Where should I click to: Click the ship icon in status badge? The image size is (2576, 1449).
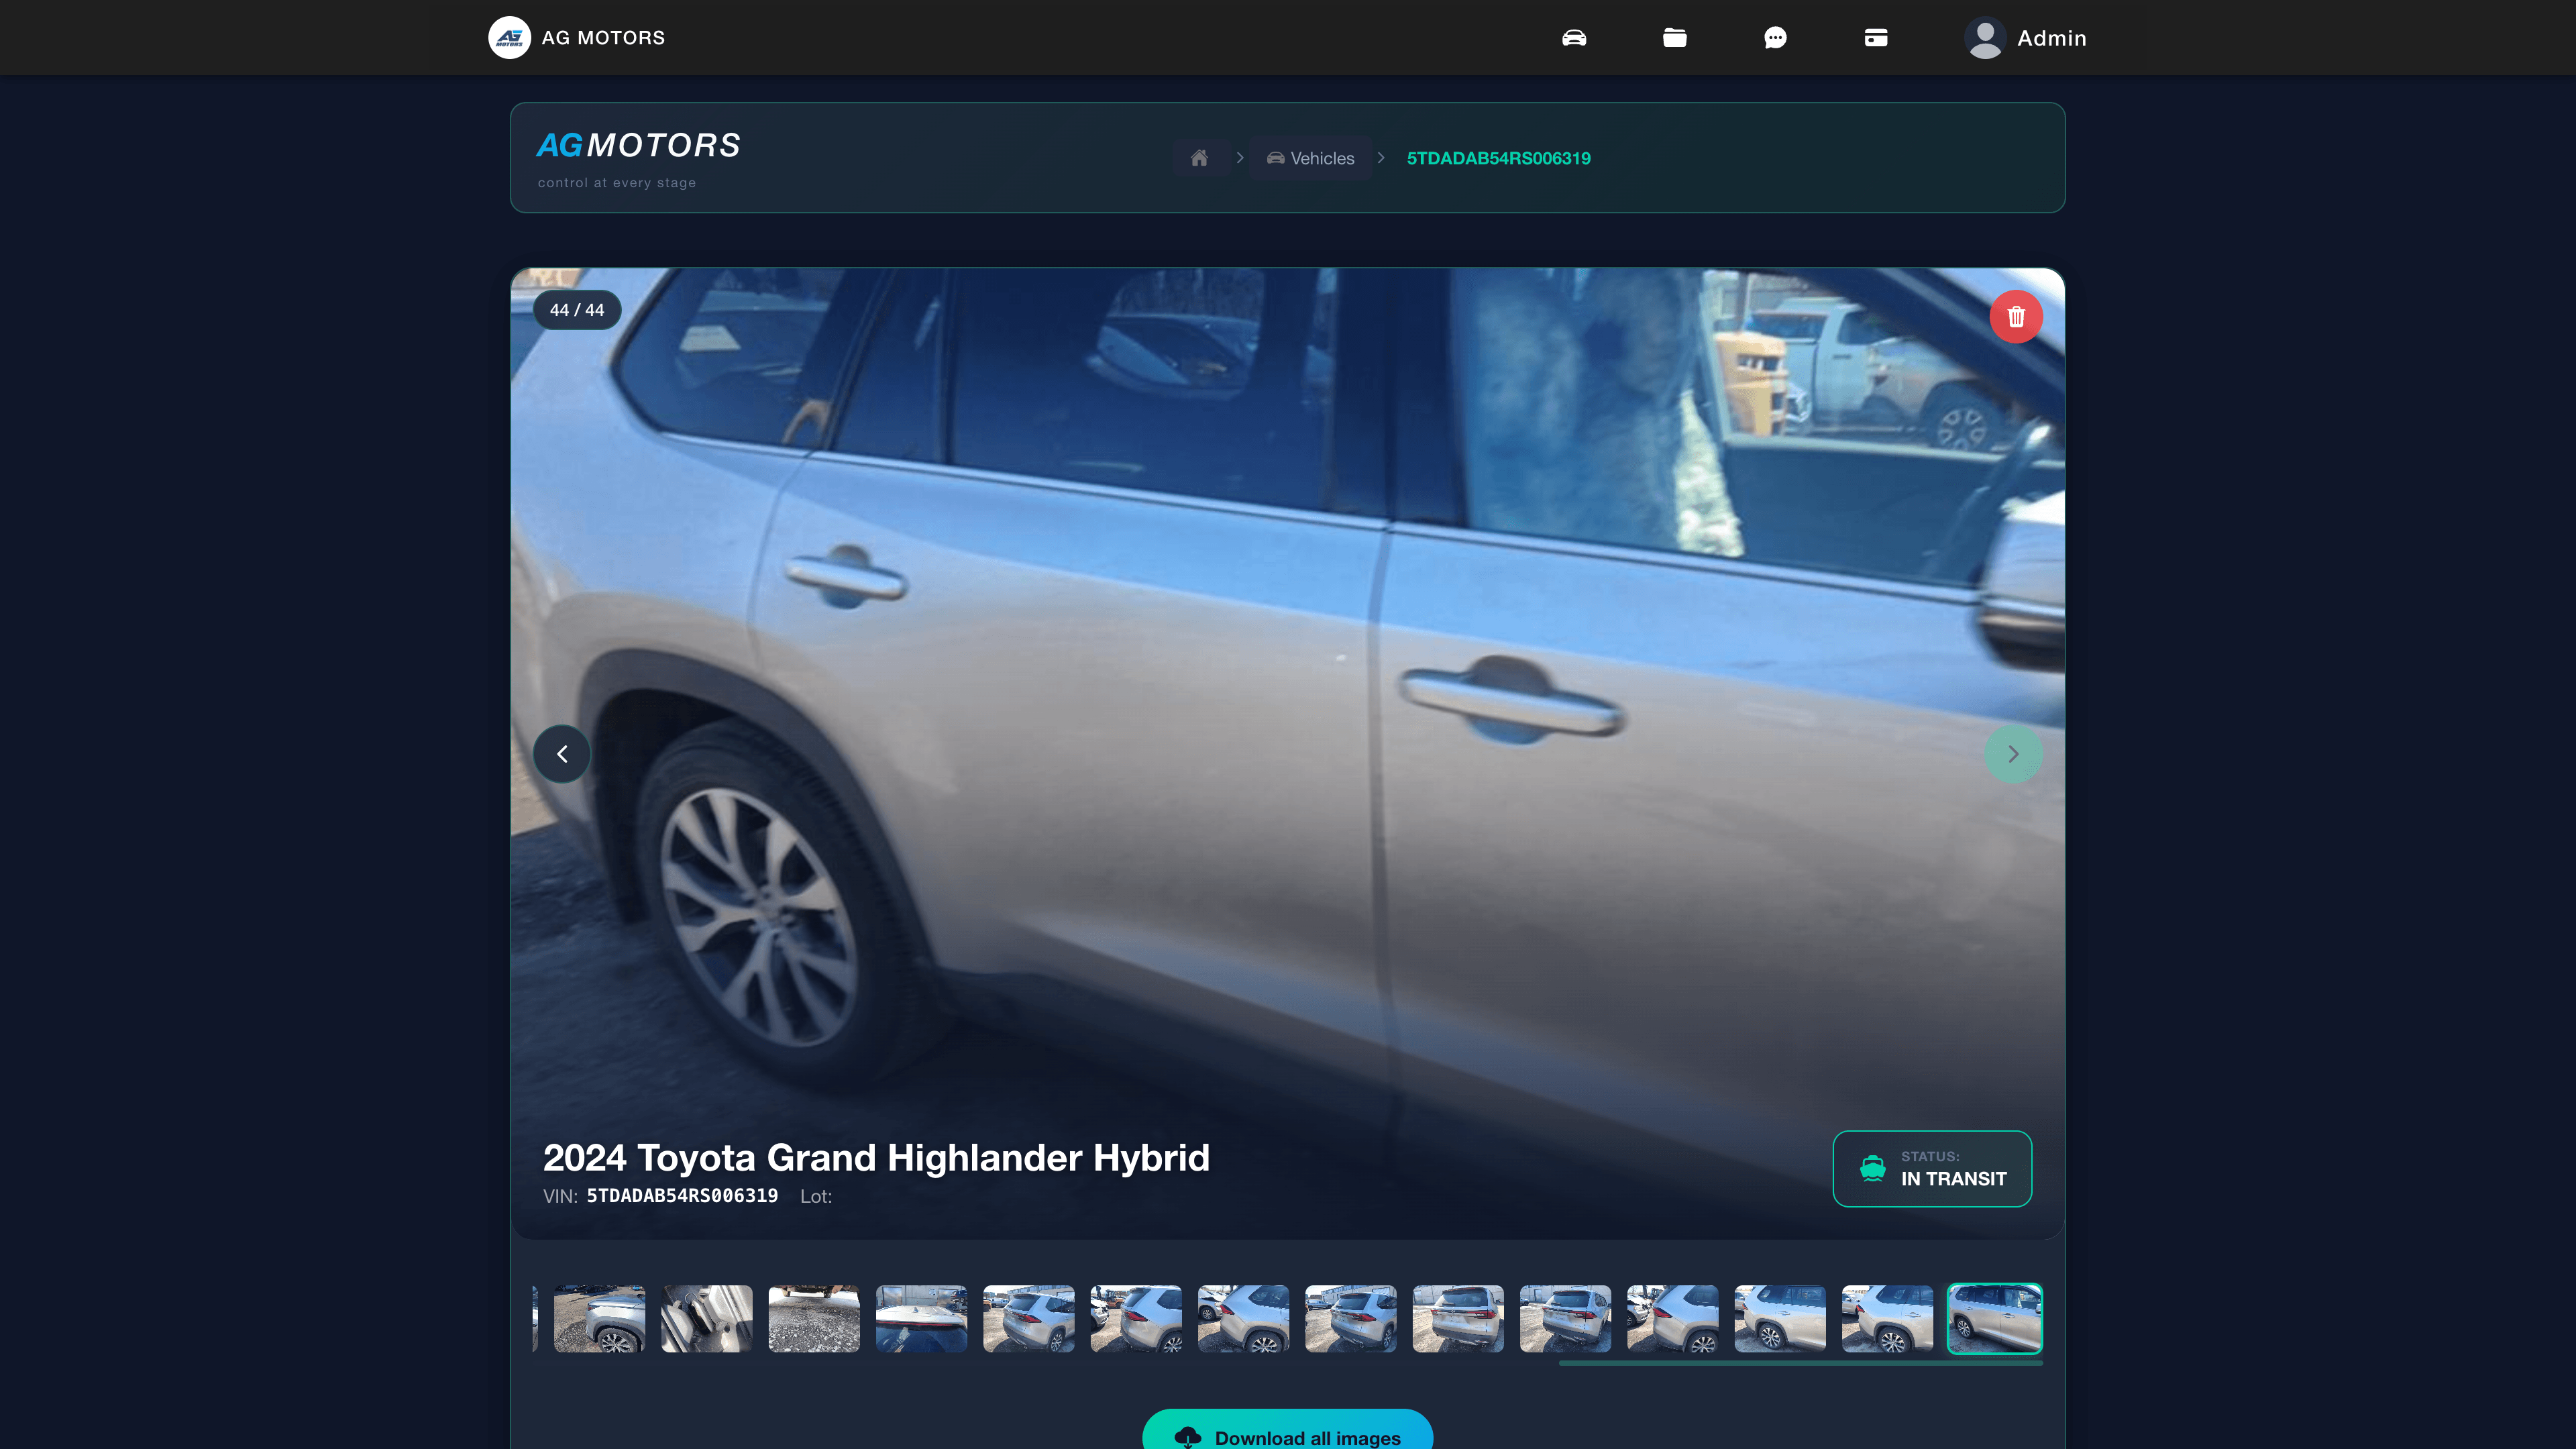pyautogui.click(x=1873, y=1168)
